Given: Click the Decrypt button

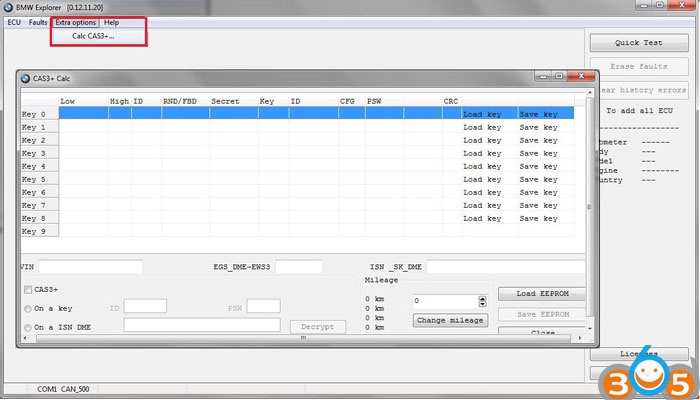Looking at the screenshot, I should click(317, 327).
